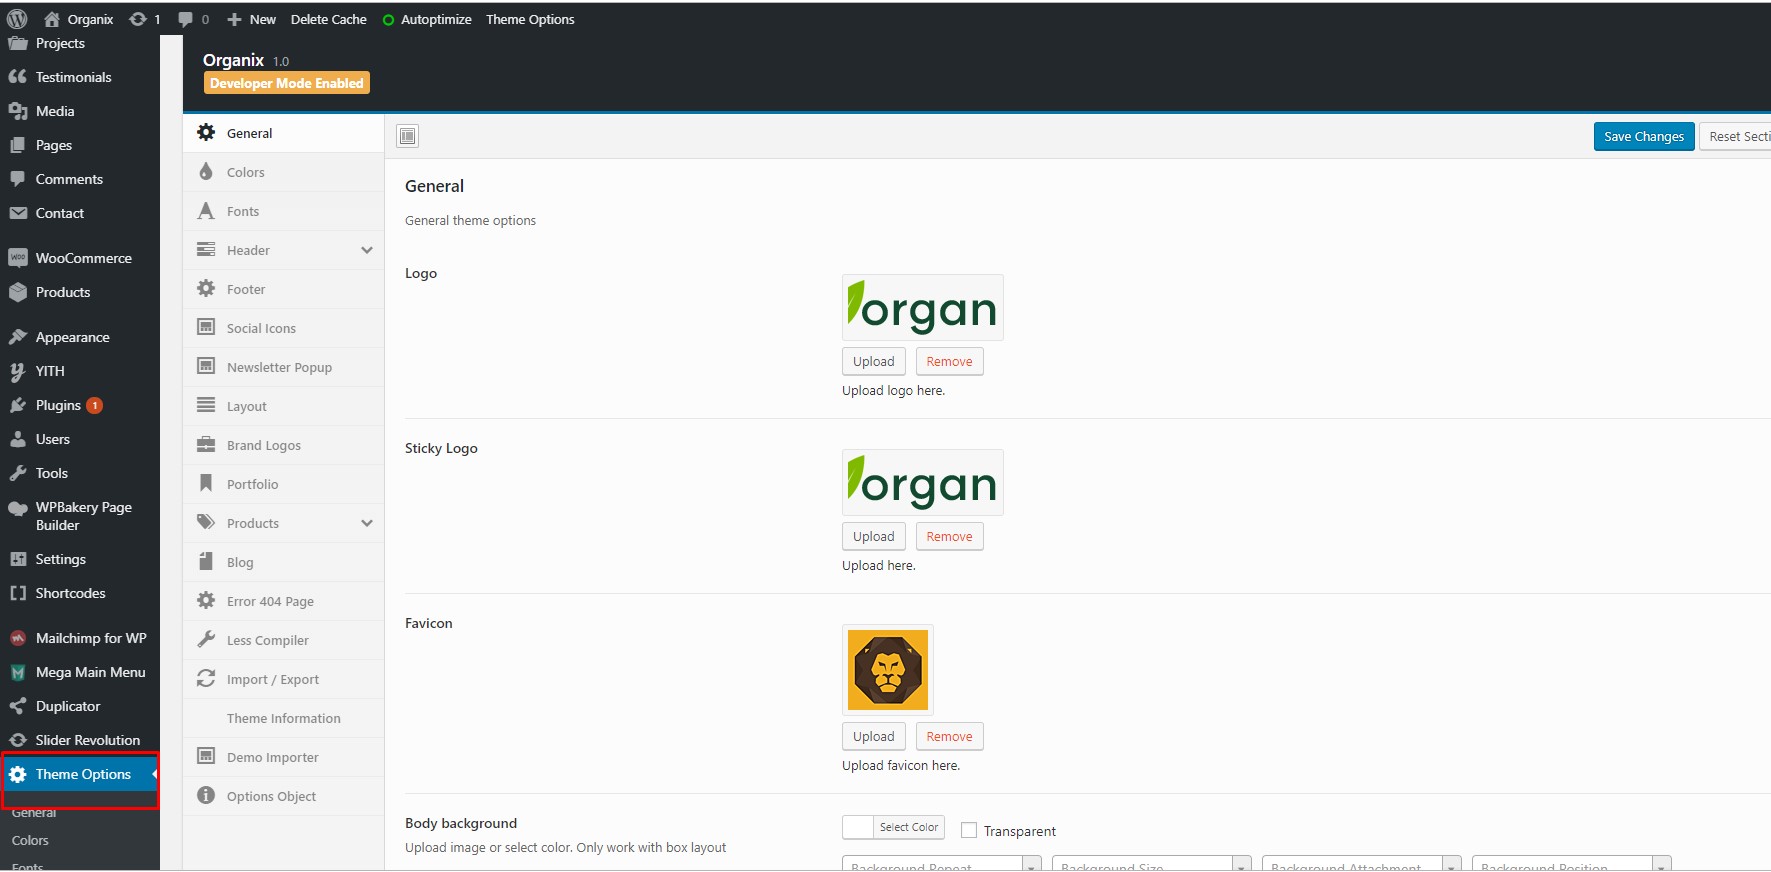Viewport: 1771px width, 872px height.
Task: Click the plus icon next to New
Action: point(234,19)
